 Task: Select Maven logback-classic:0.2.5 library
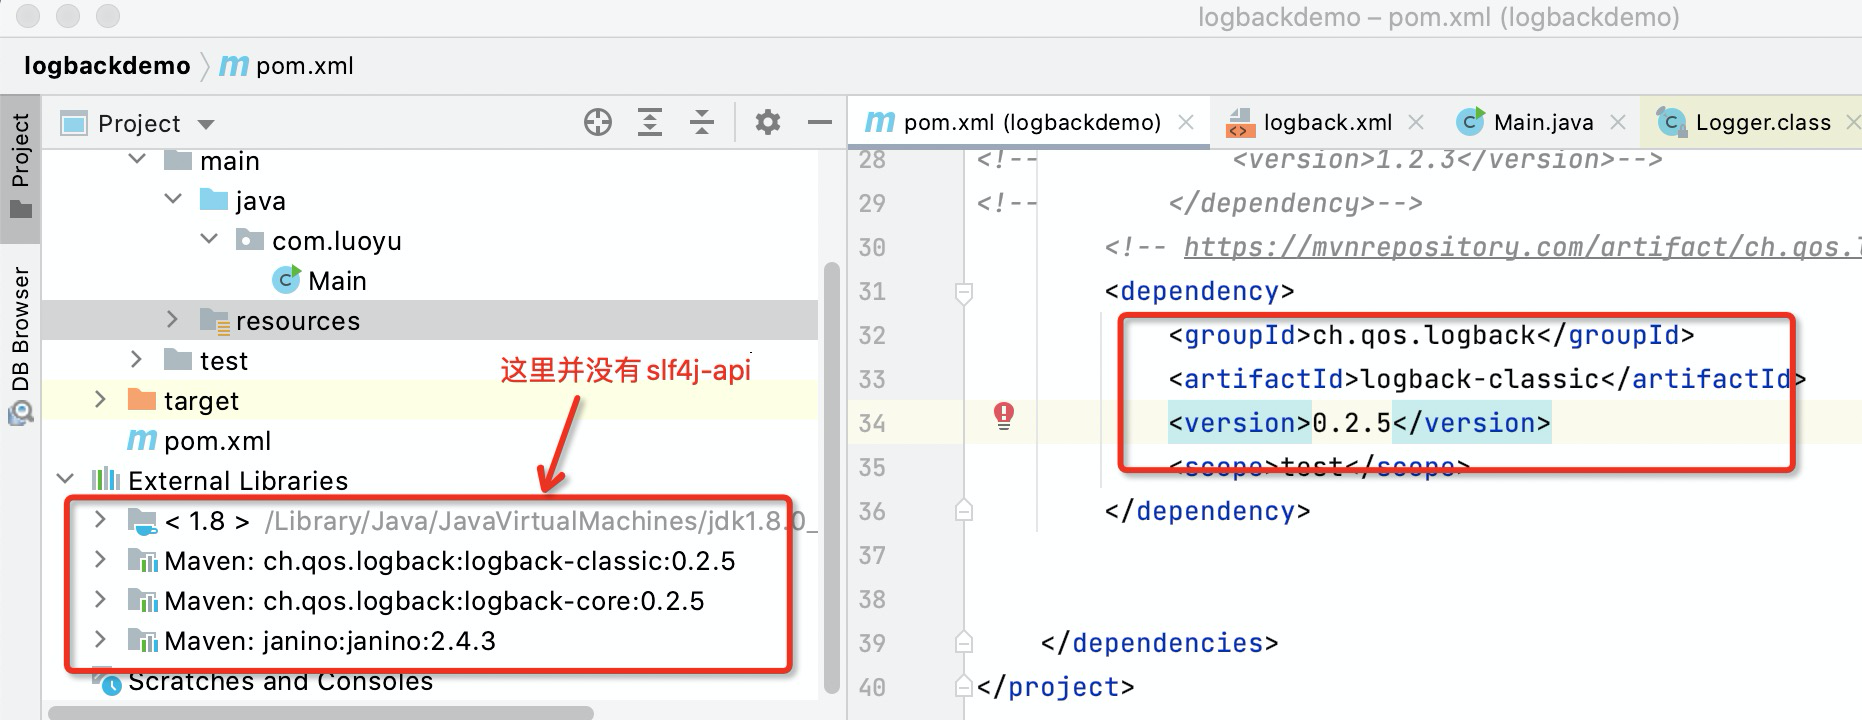[449, 561]
